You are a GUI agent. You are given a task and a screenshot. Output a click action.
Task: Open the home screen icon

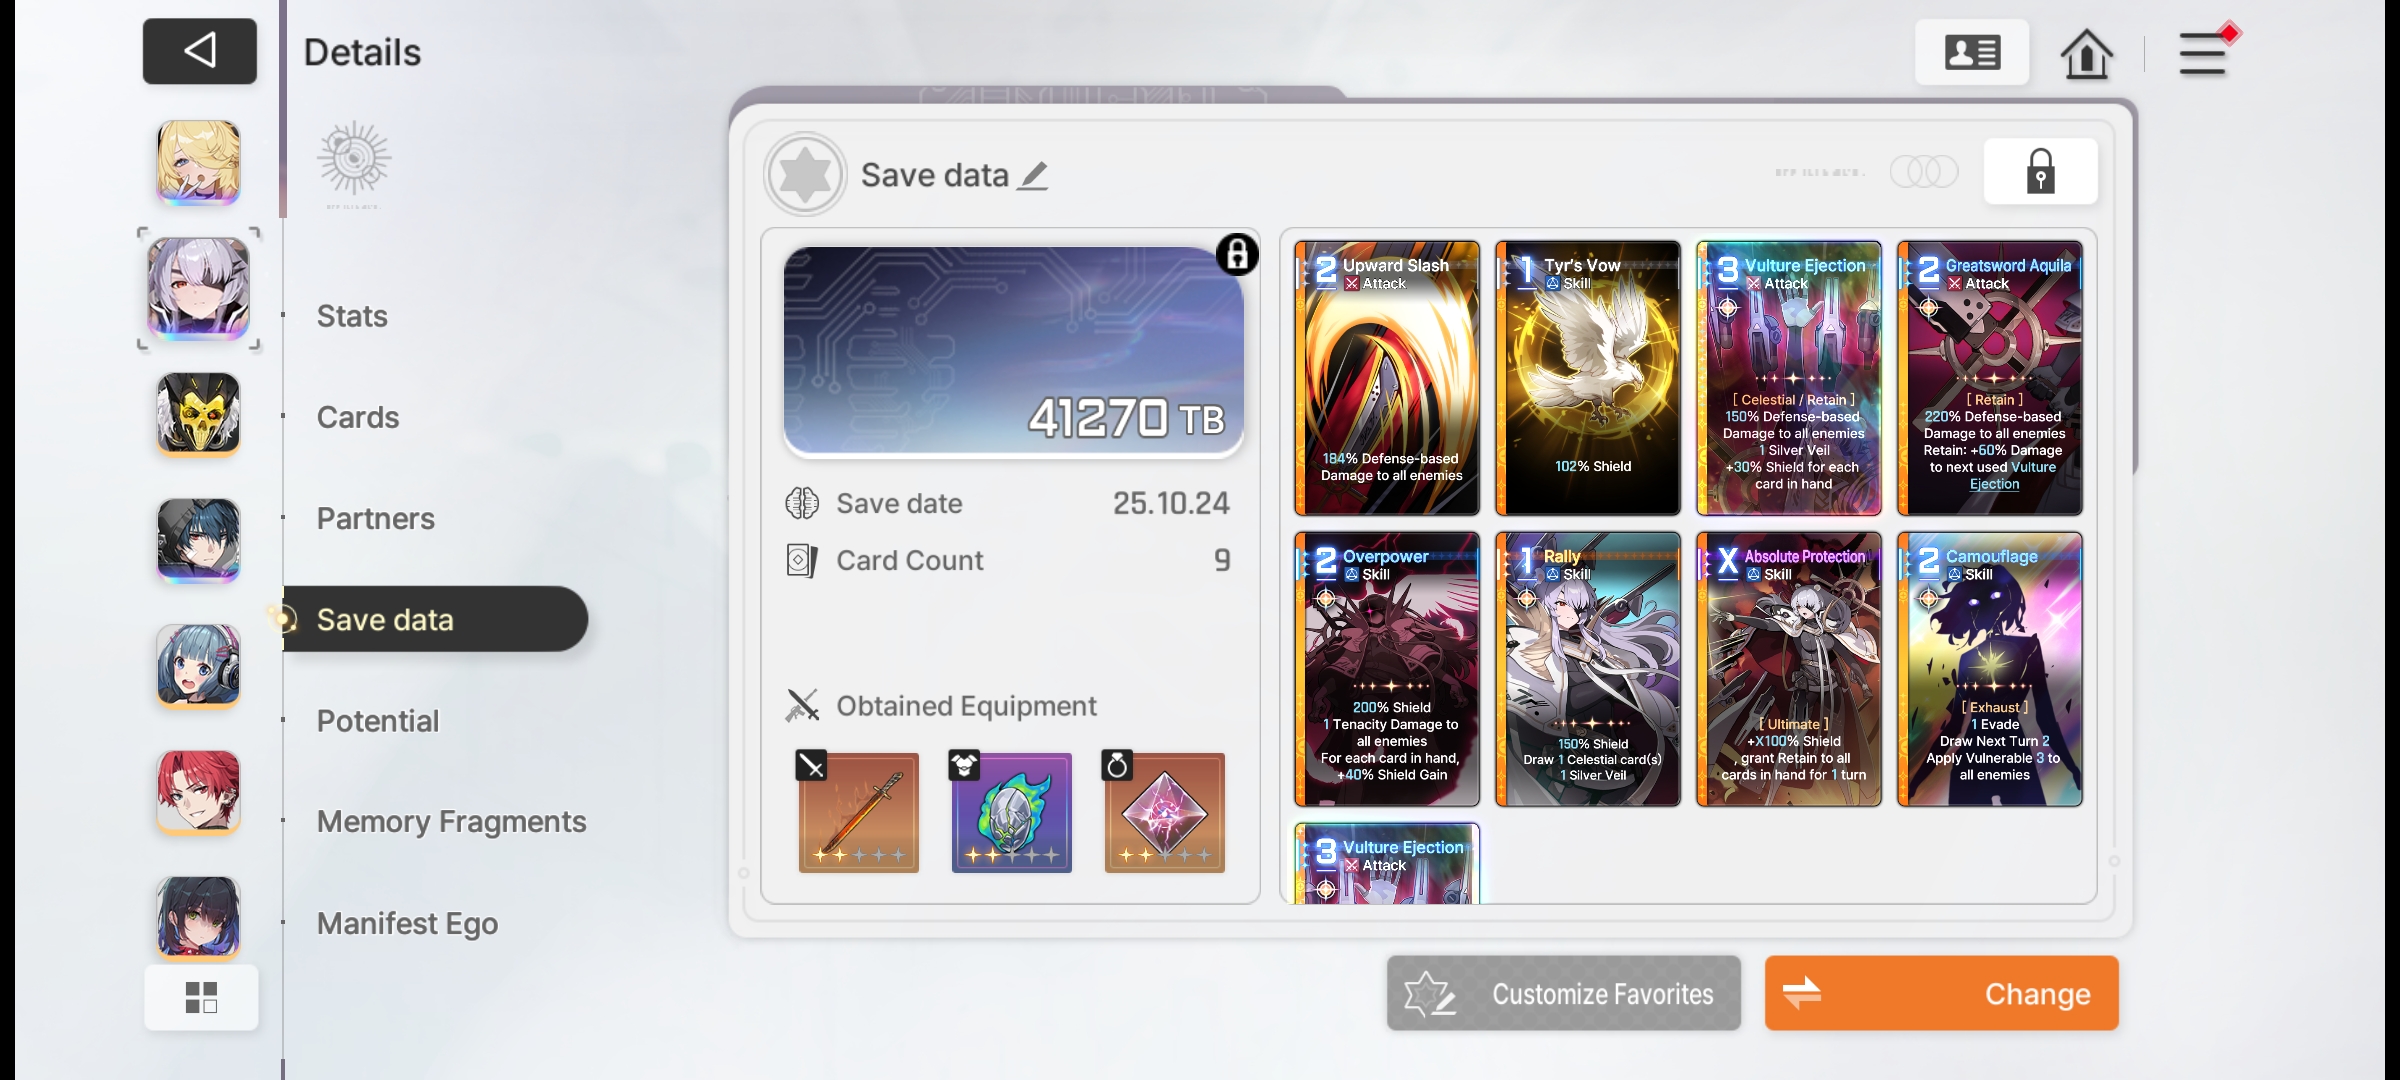coord(2086,53)
